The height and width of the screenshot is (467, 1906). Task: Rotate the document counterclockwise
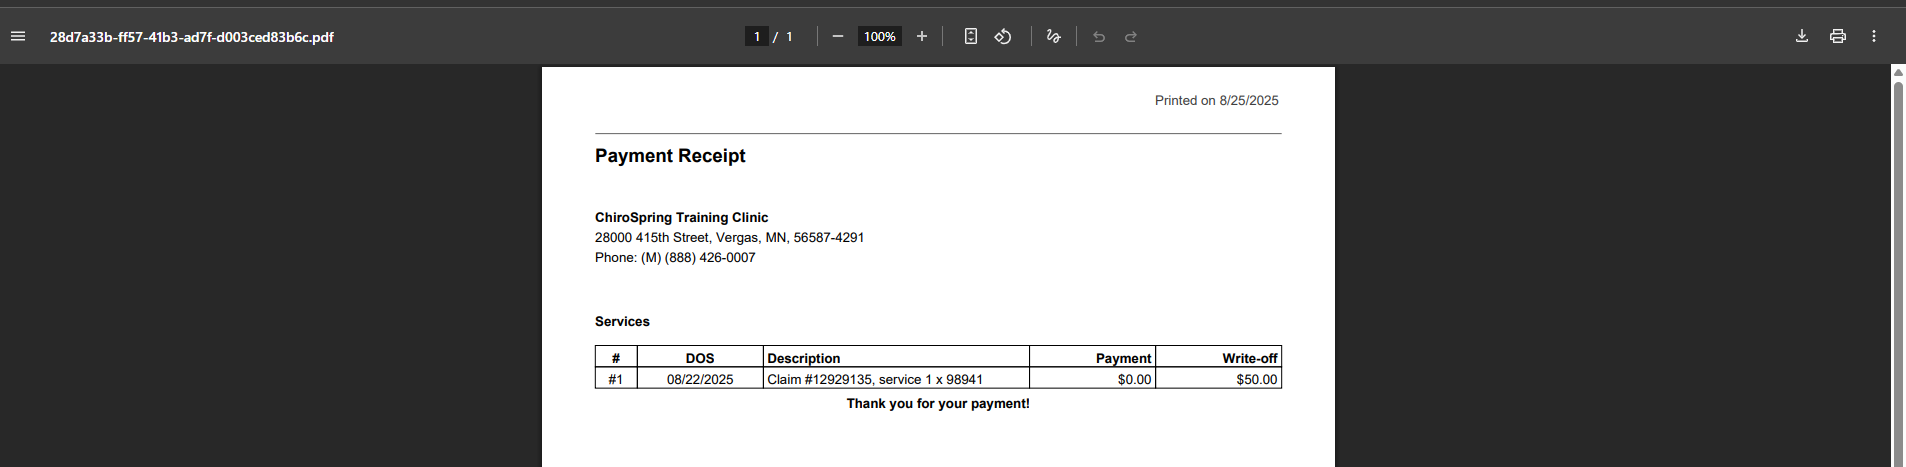click(1003, 37)
